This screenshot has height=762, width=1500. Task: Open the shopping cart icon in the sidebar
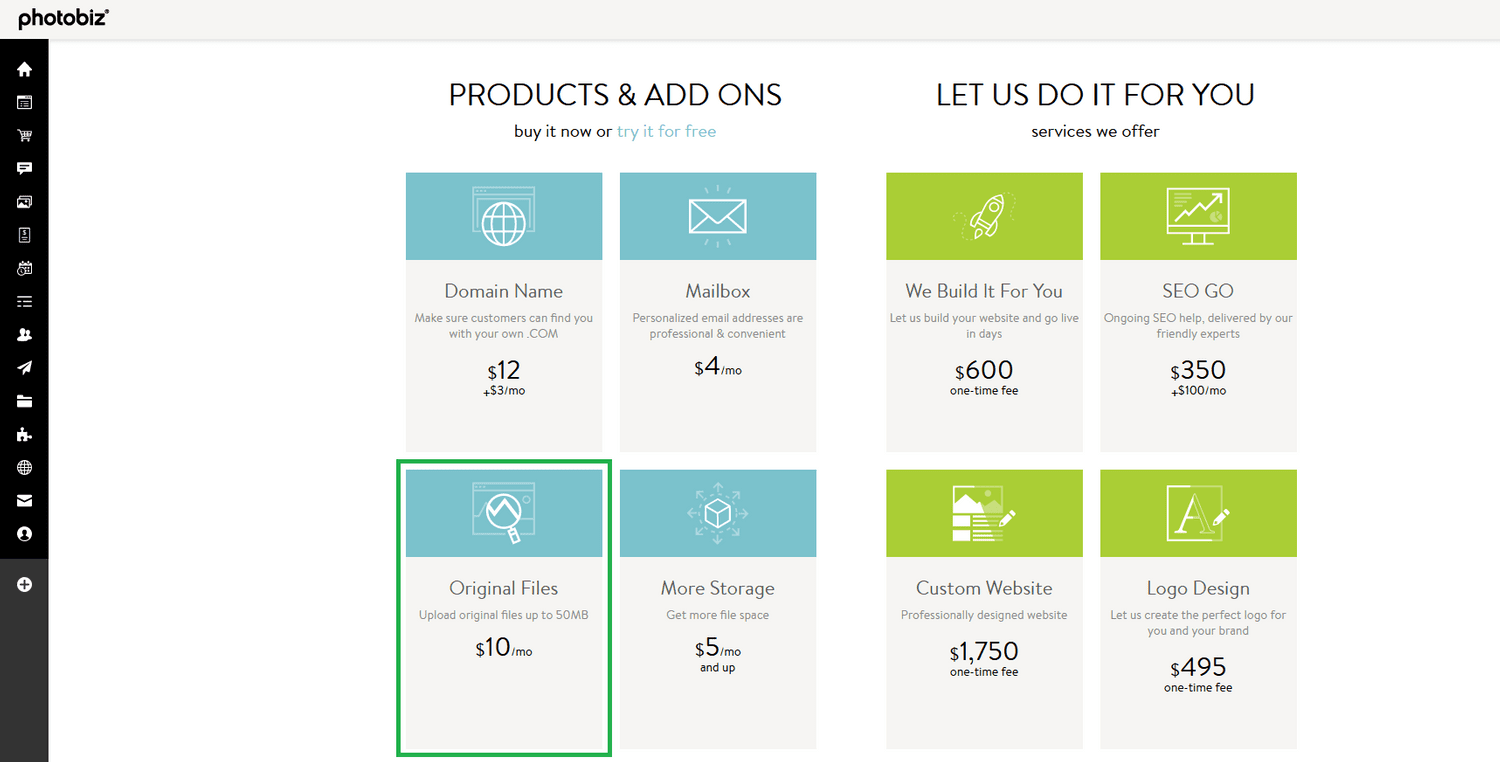coord(24,134)
